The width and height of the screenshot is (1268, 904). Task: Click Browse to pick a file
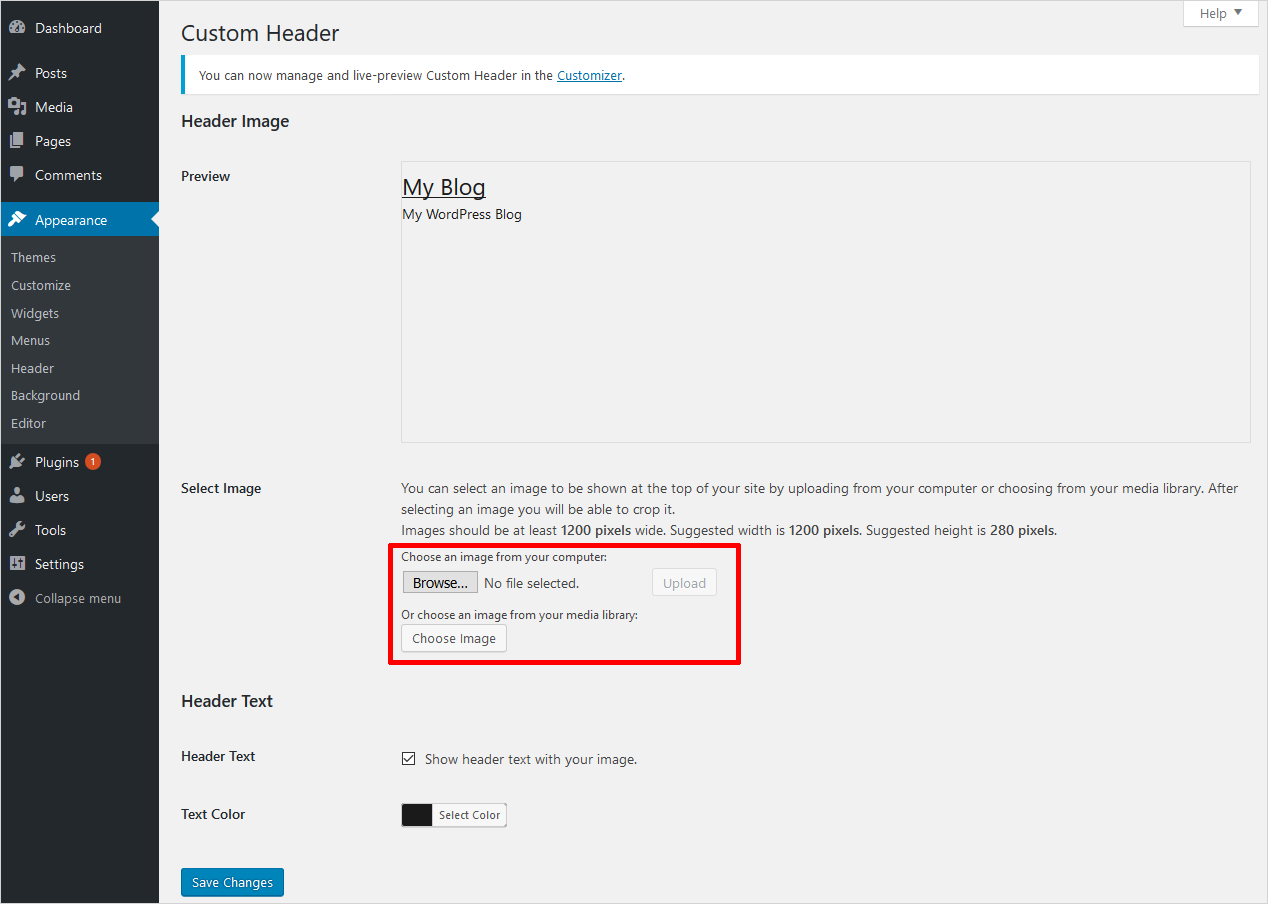click(440, 582)
